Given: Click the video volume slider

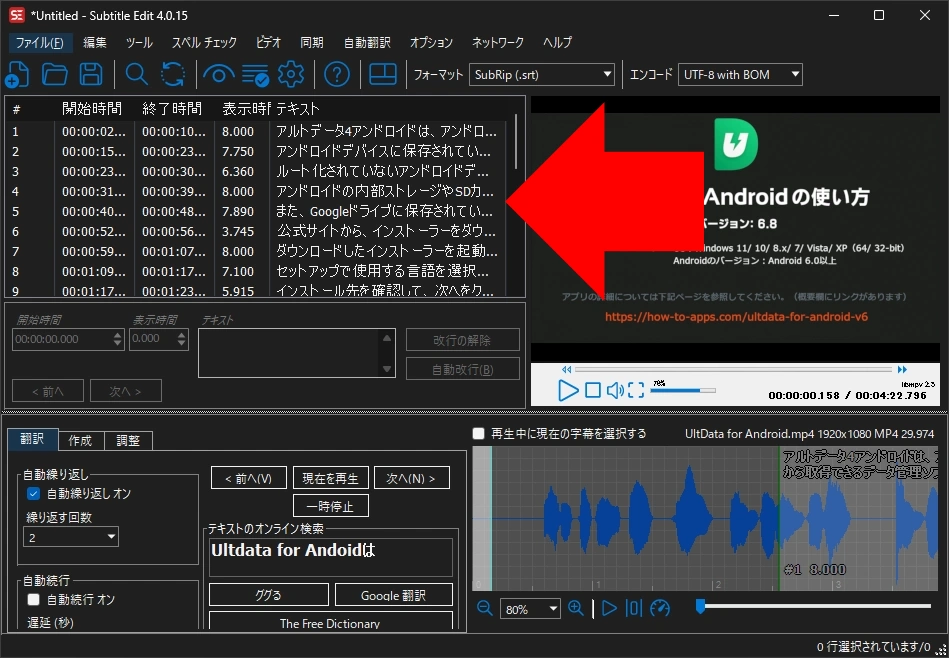Looking at the screenshot, I should [x=683, y=390].
